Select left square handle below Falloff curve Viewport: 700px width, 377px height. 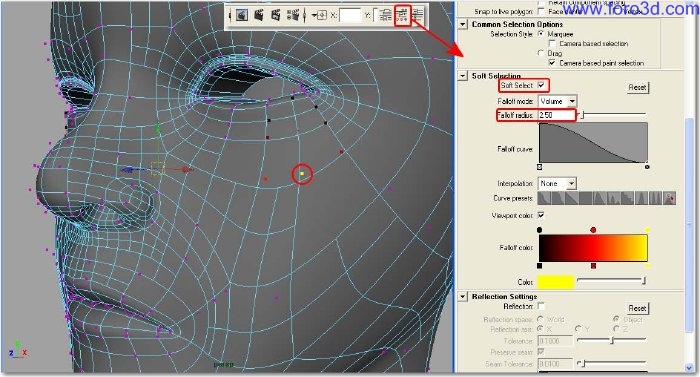[540, 167]
